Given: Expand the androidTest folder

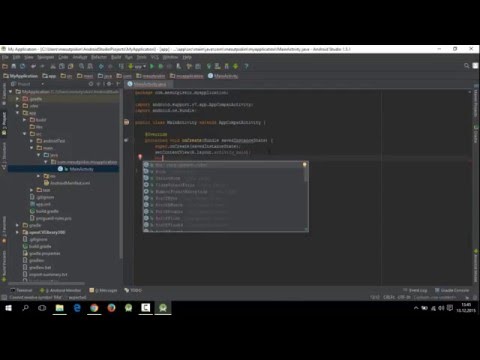Looking at the screenshot, I should coord(31,141).
